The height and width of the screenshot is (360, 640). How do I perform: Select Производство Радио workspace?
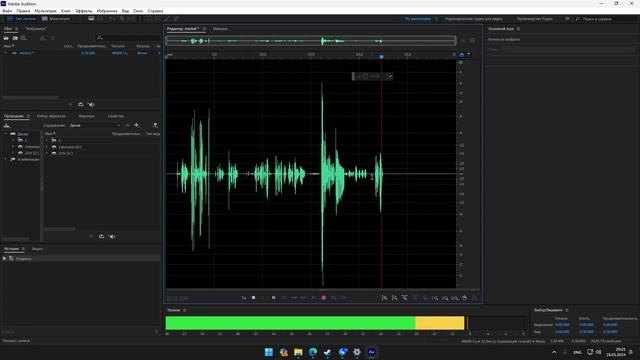(535, 19)
